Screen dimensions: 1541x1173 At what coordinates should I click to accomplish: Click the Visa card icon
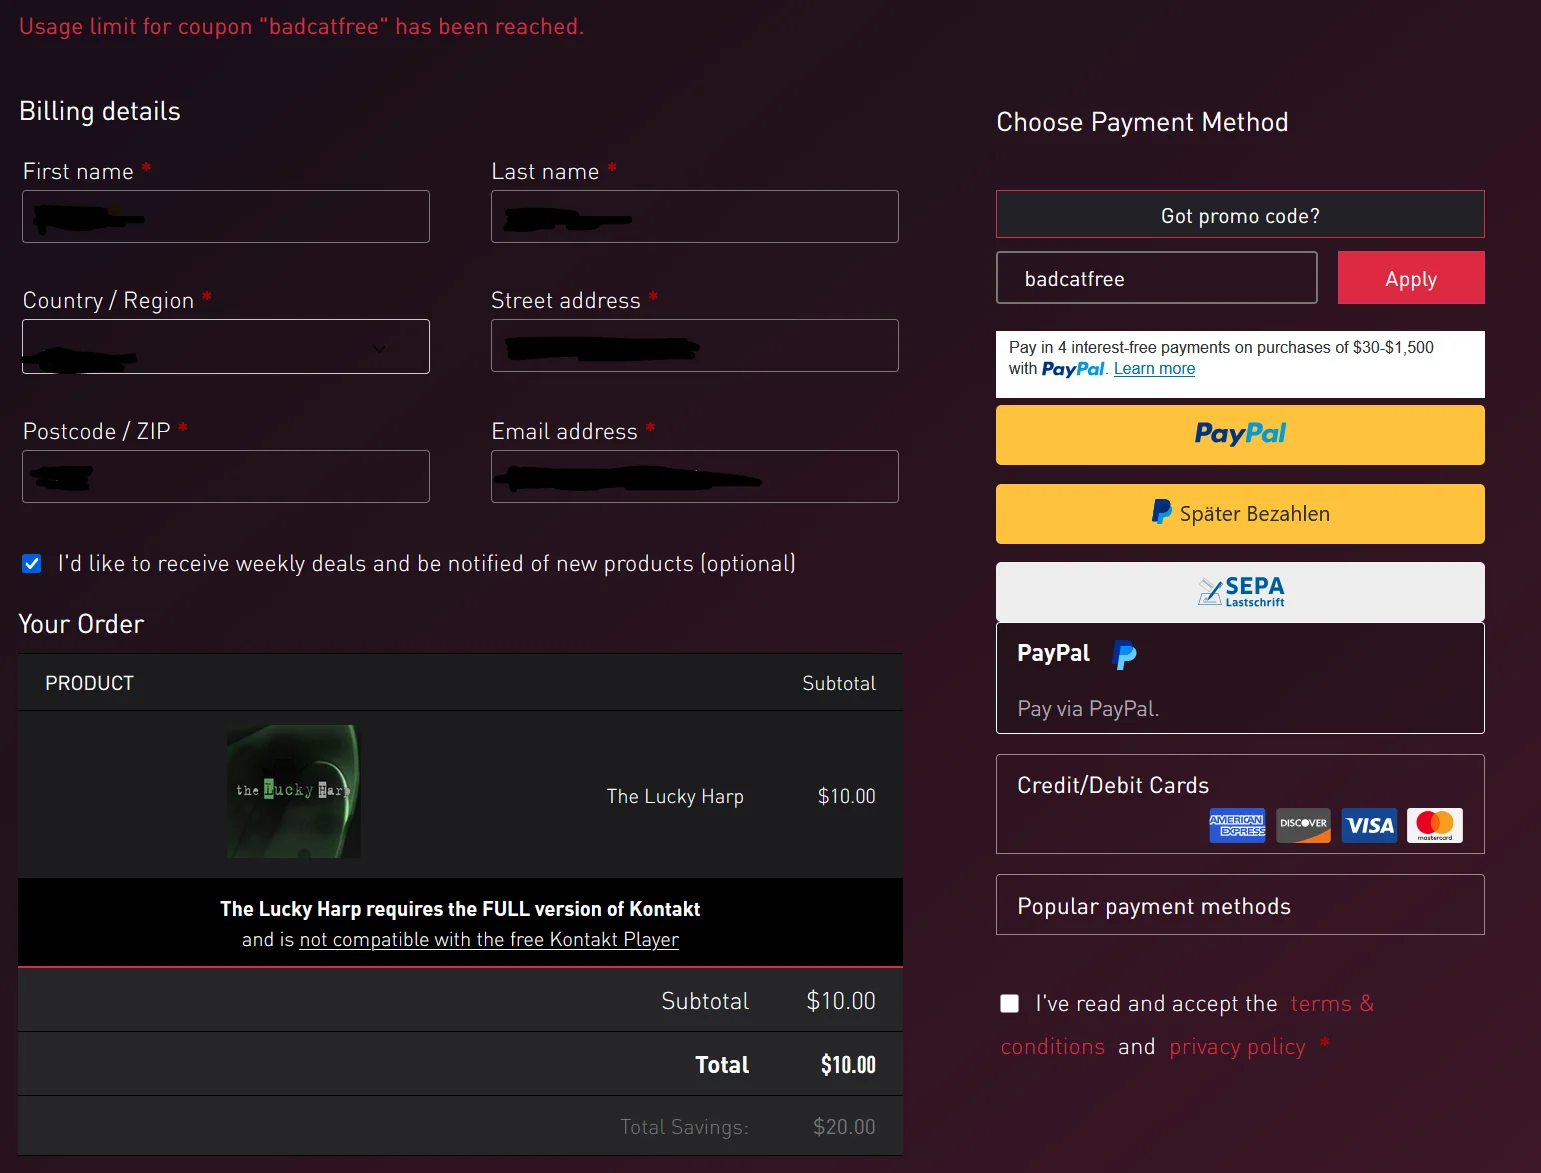pos(1370,826)
